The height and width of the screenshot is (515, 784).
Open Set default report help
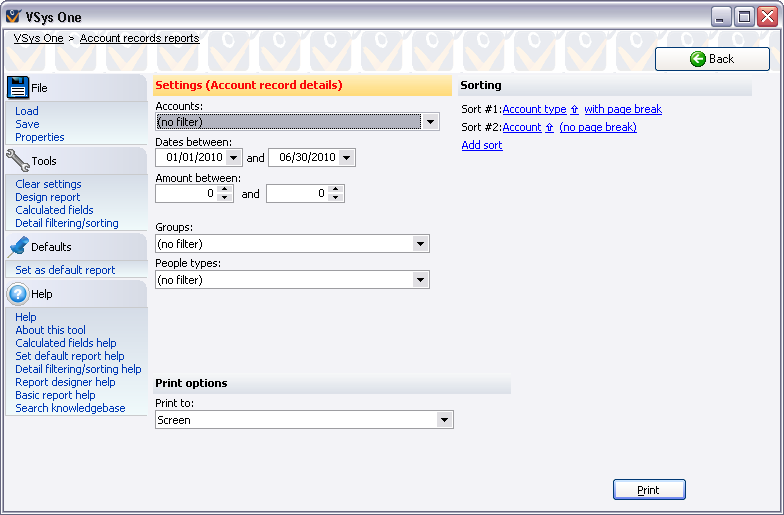70,356
